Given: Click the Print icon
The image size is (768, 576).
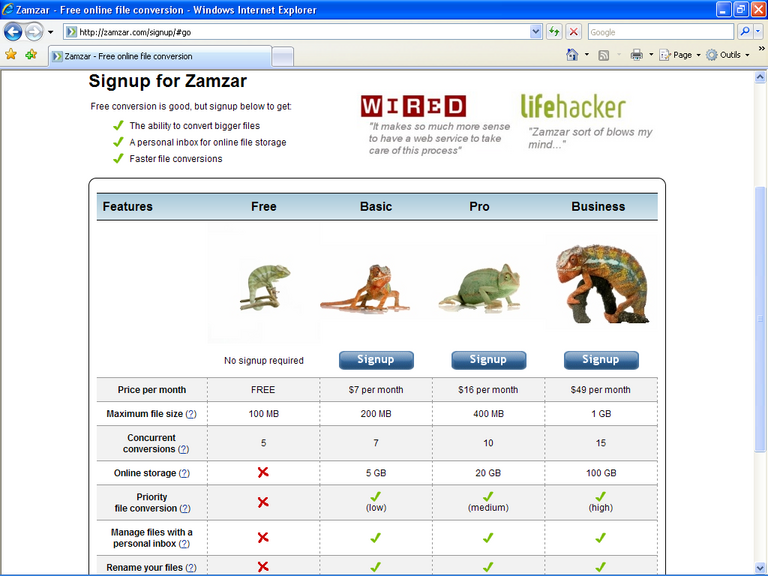Looking at the screenshot, I should 636,55.
